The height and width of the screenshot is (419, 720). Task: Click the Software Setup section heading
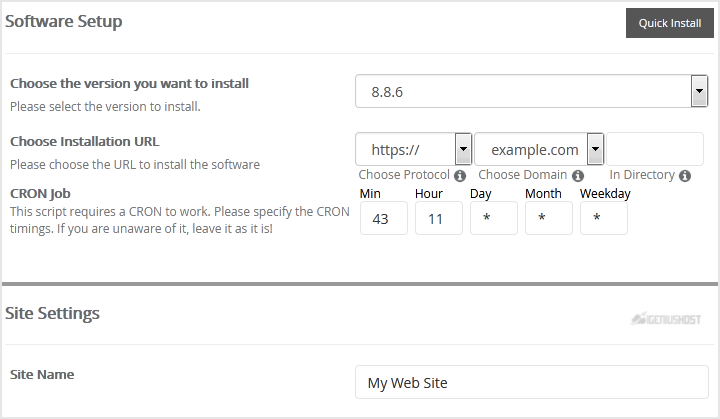(x=64, y=22)
